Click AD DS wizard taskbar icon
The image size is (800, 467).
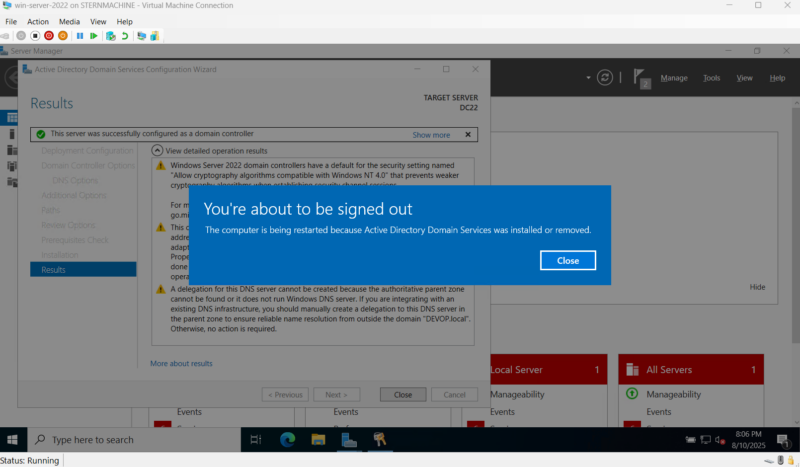click(380, 439)
